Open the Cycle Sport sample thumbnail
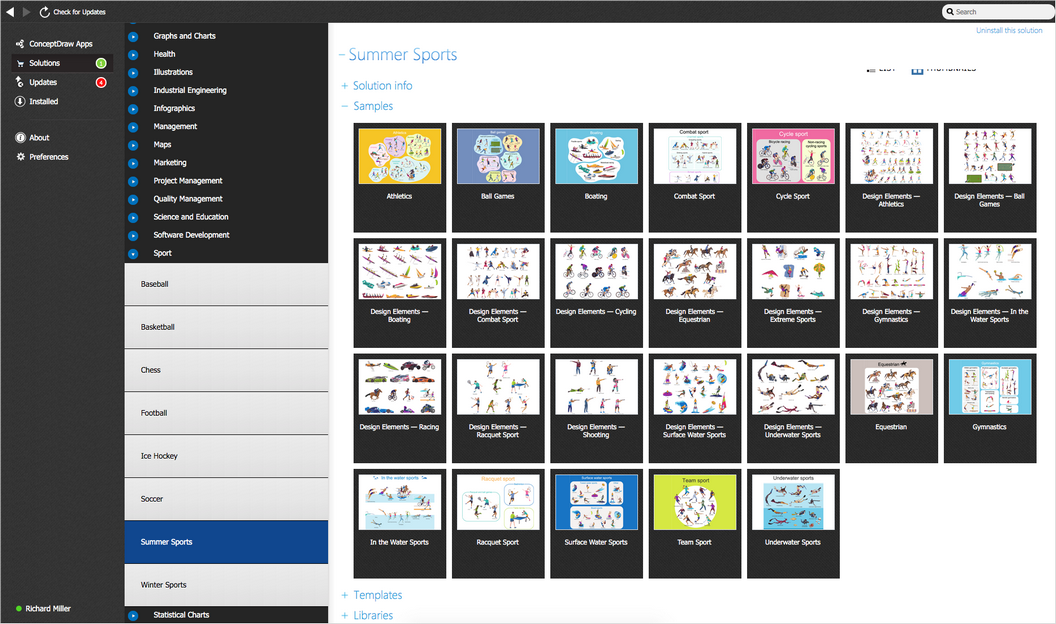 (793, 157)
